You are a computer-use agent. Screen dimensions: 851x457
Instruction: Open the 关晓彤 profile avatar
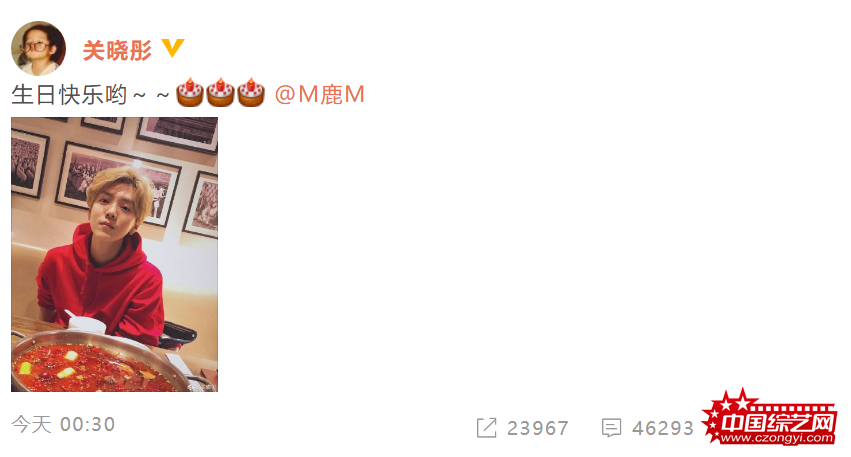click(x=39, y=48)
